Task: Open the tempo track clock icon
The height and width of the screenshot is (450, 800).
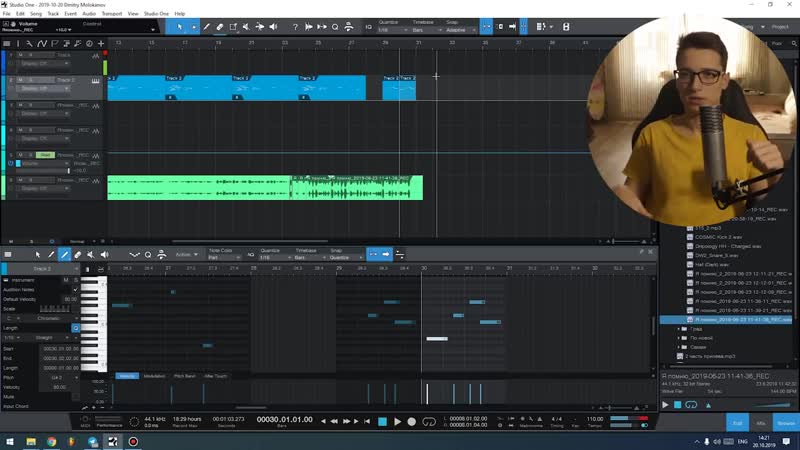Action: (x=89, y=43)
